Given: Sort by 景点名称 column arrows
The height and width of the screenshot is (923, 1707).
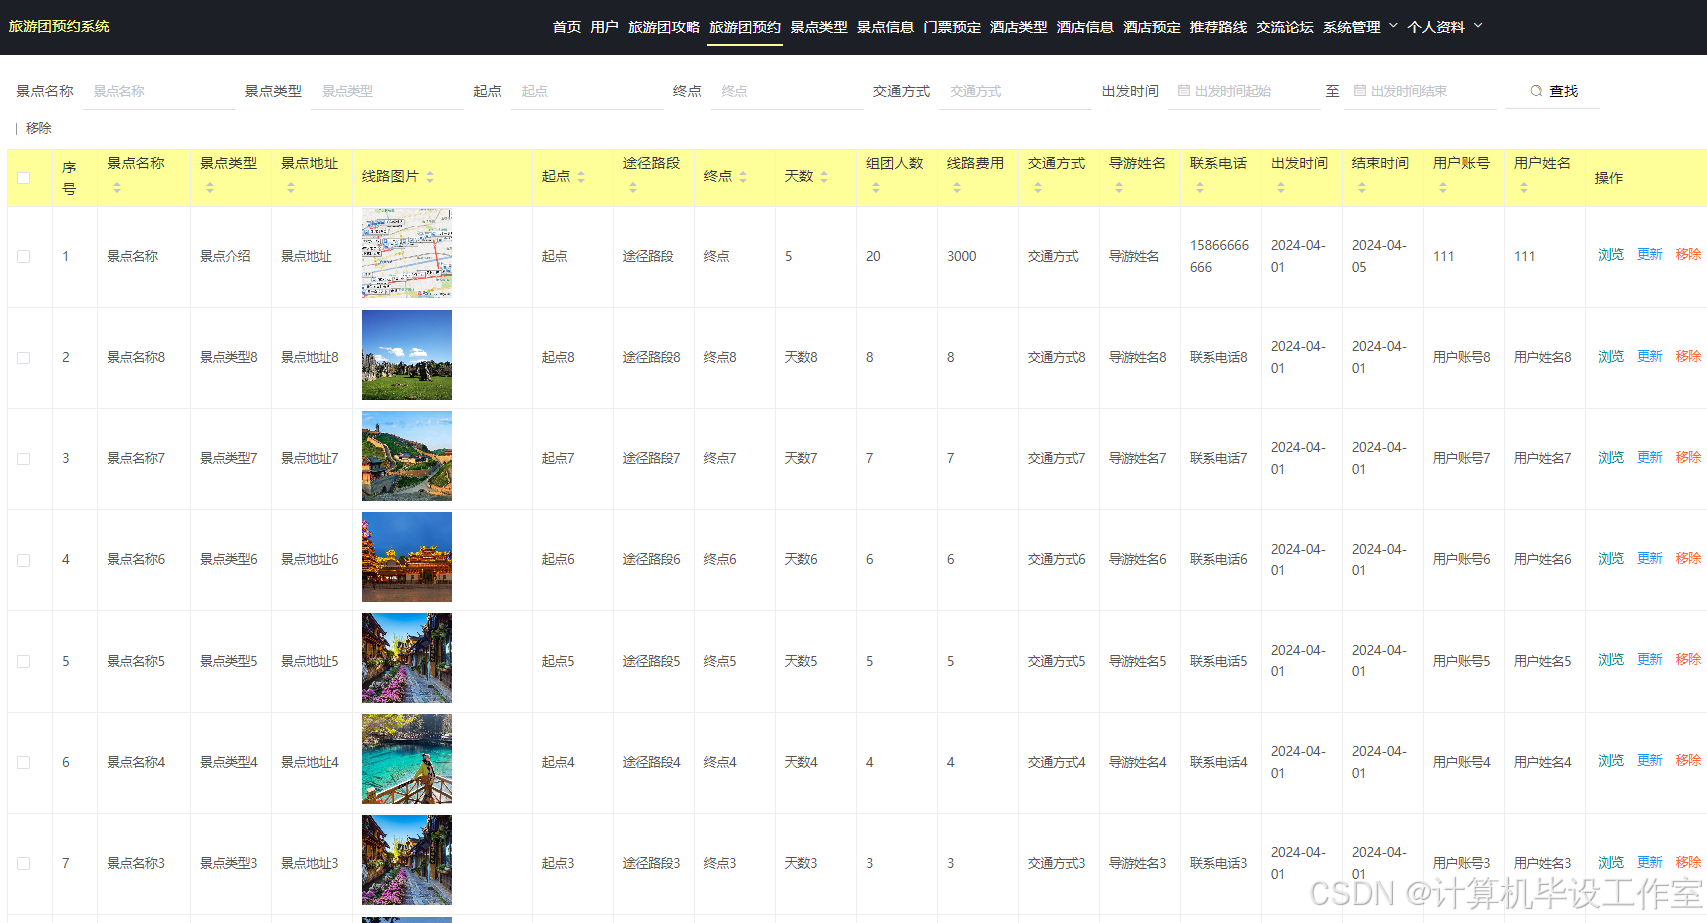Looking at the screenshot, I should [x=117, y=187].
